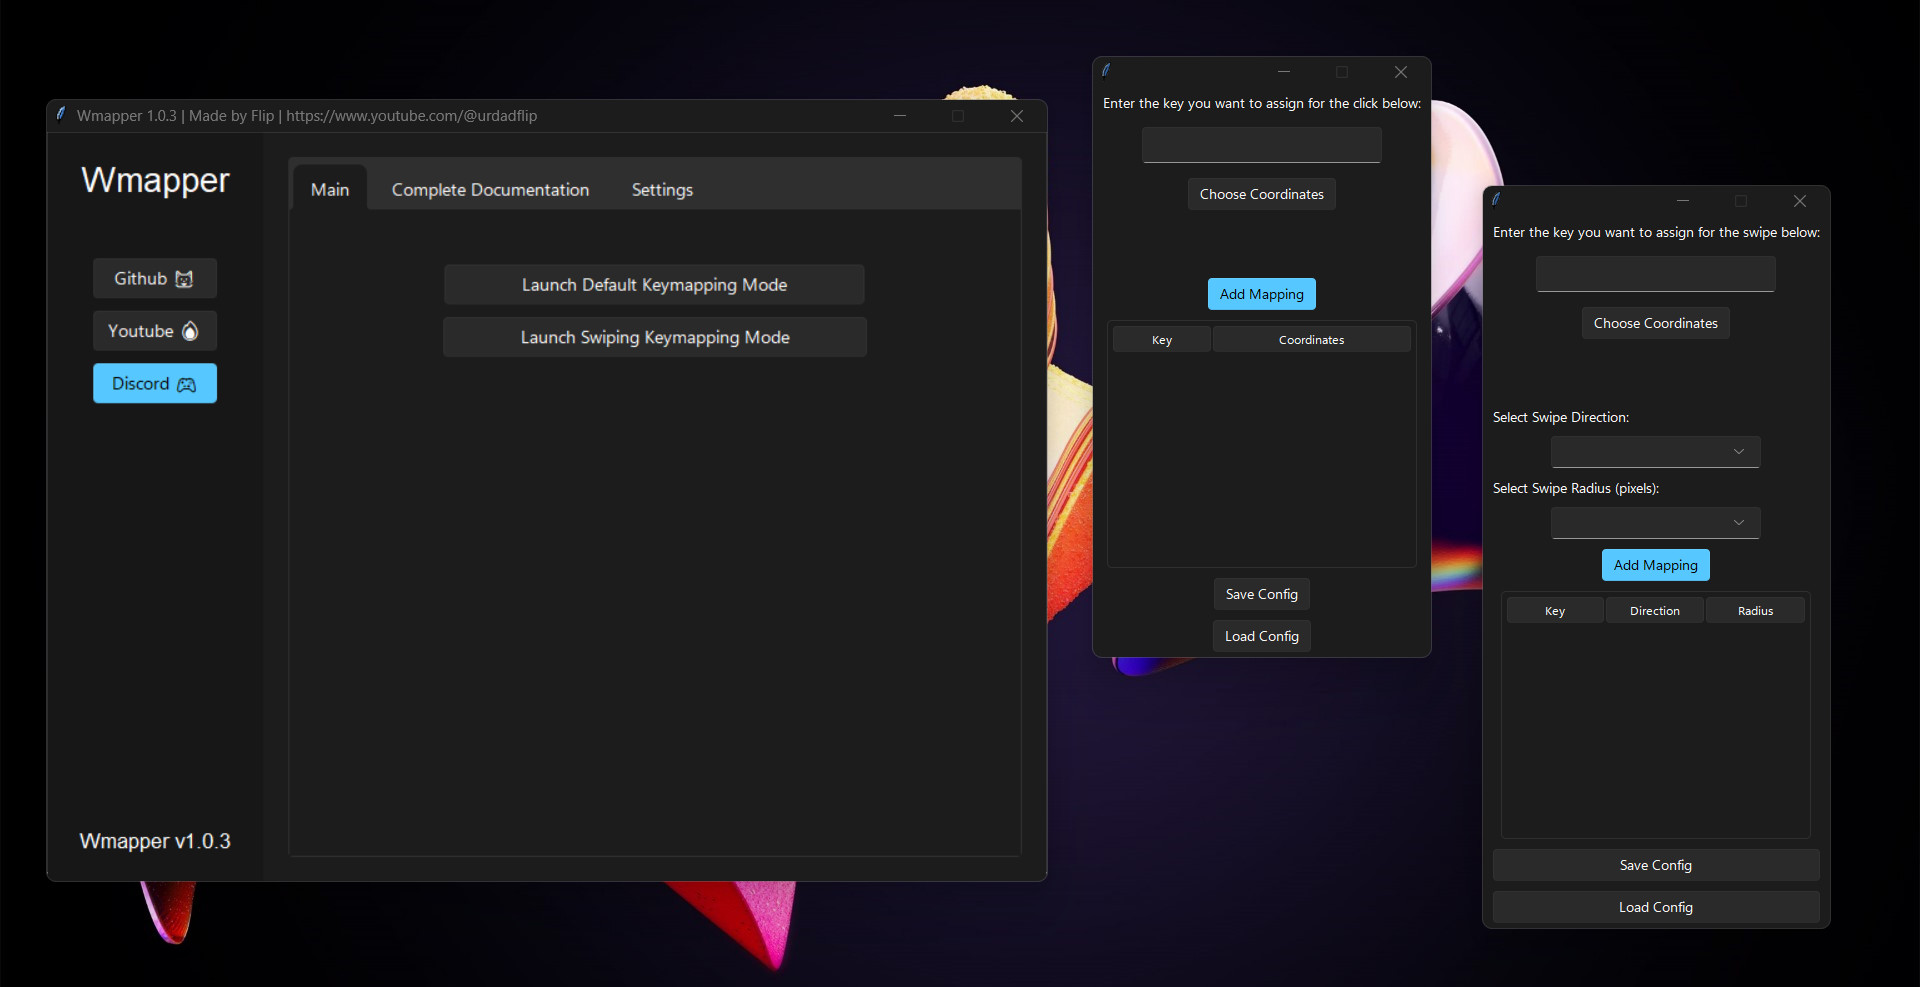This screenshot has width=1920, height=987.
Task: Load Config in the swipe mapping window
Action: tap(1656, 907)
